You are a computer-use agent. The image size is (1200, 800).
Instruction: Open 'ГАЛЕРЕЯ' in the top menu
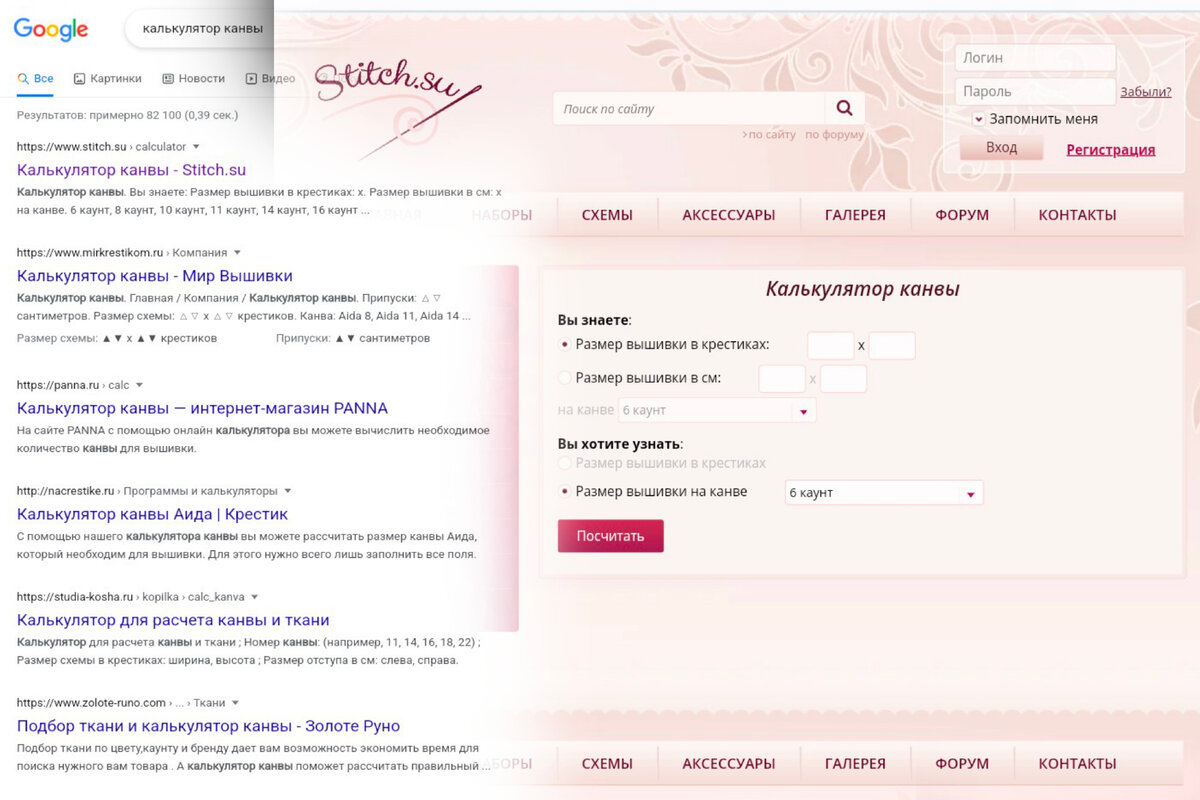point(855,215)
